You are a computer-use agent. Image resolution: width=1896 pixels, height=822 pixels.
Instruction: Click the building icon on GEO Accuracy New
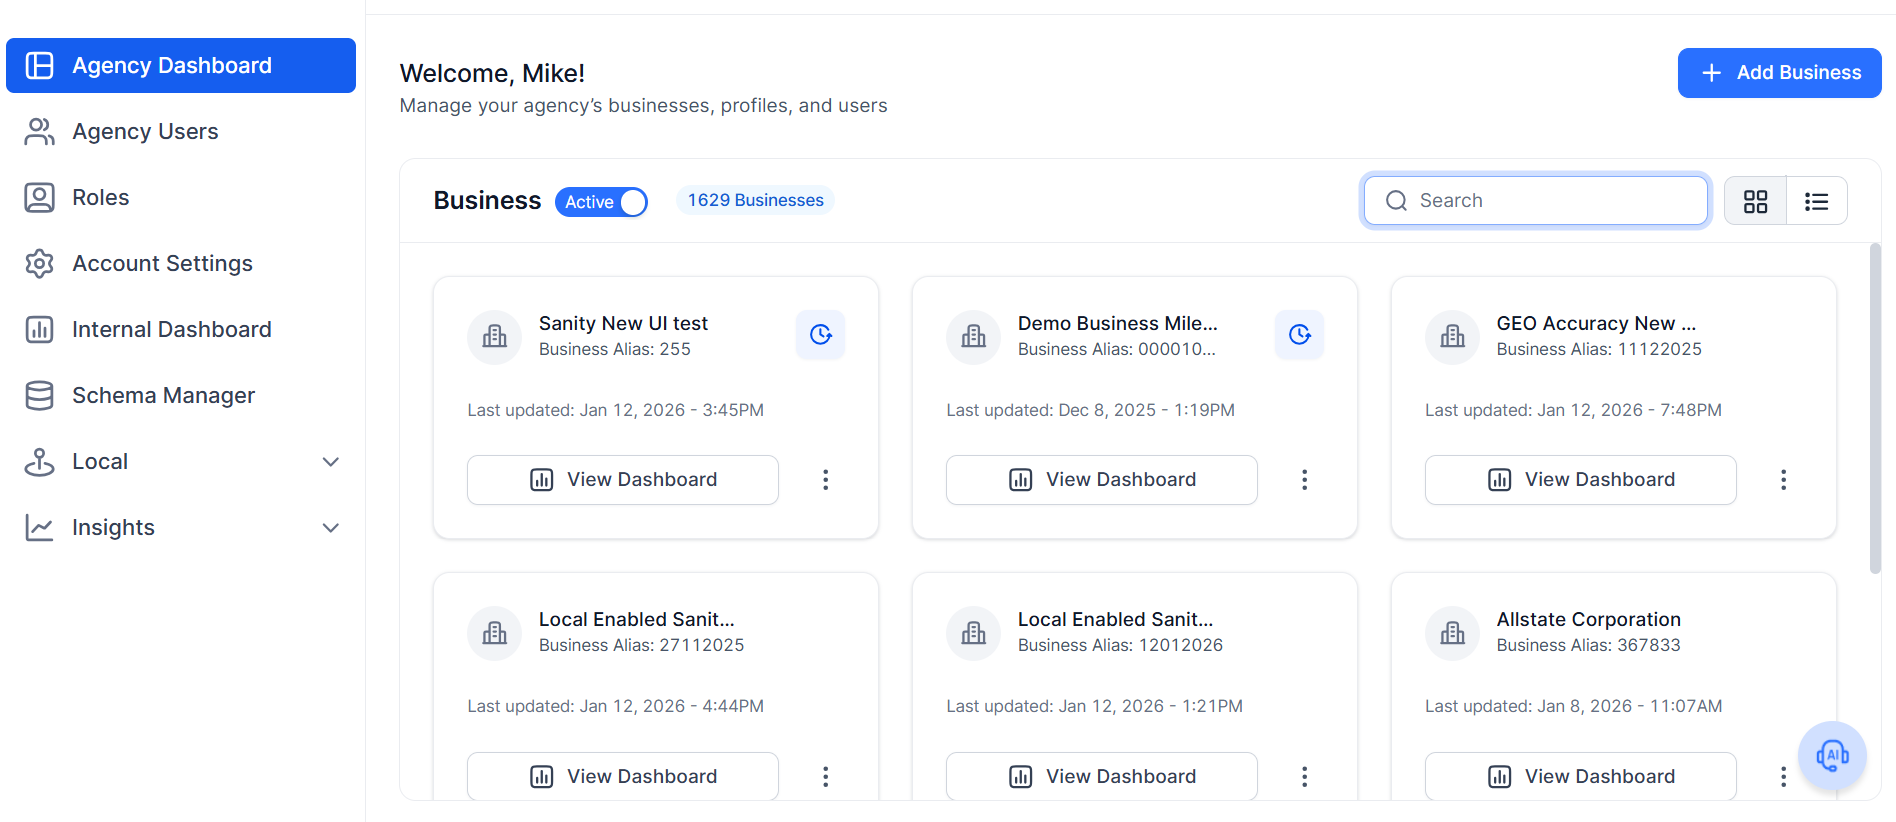[1452, 336]
